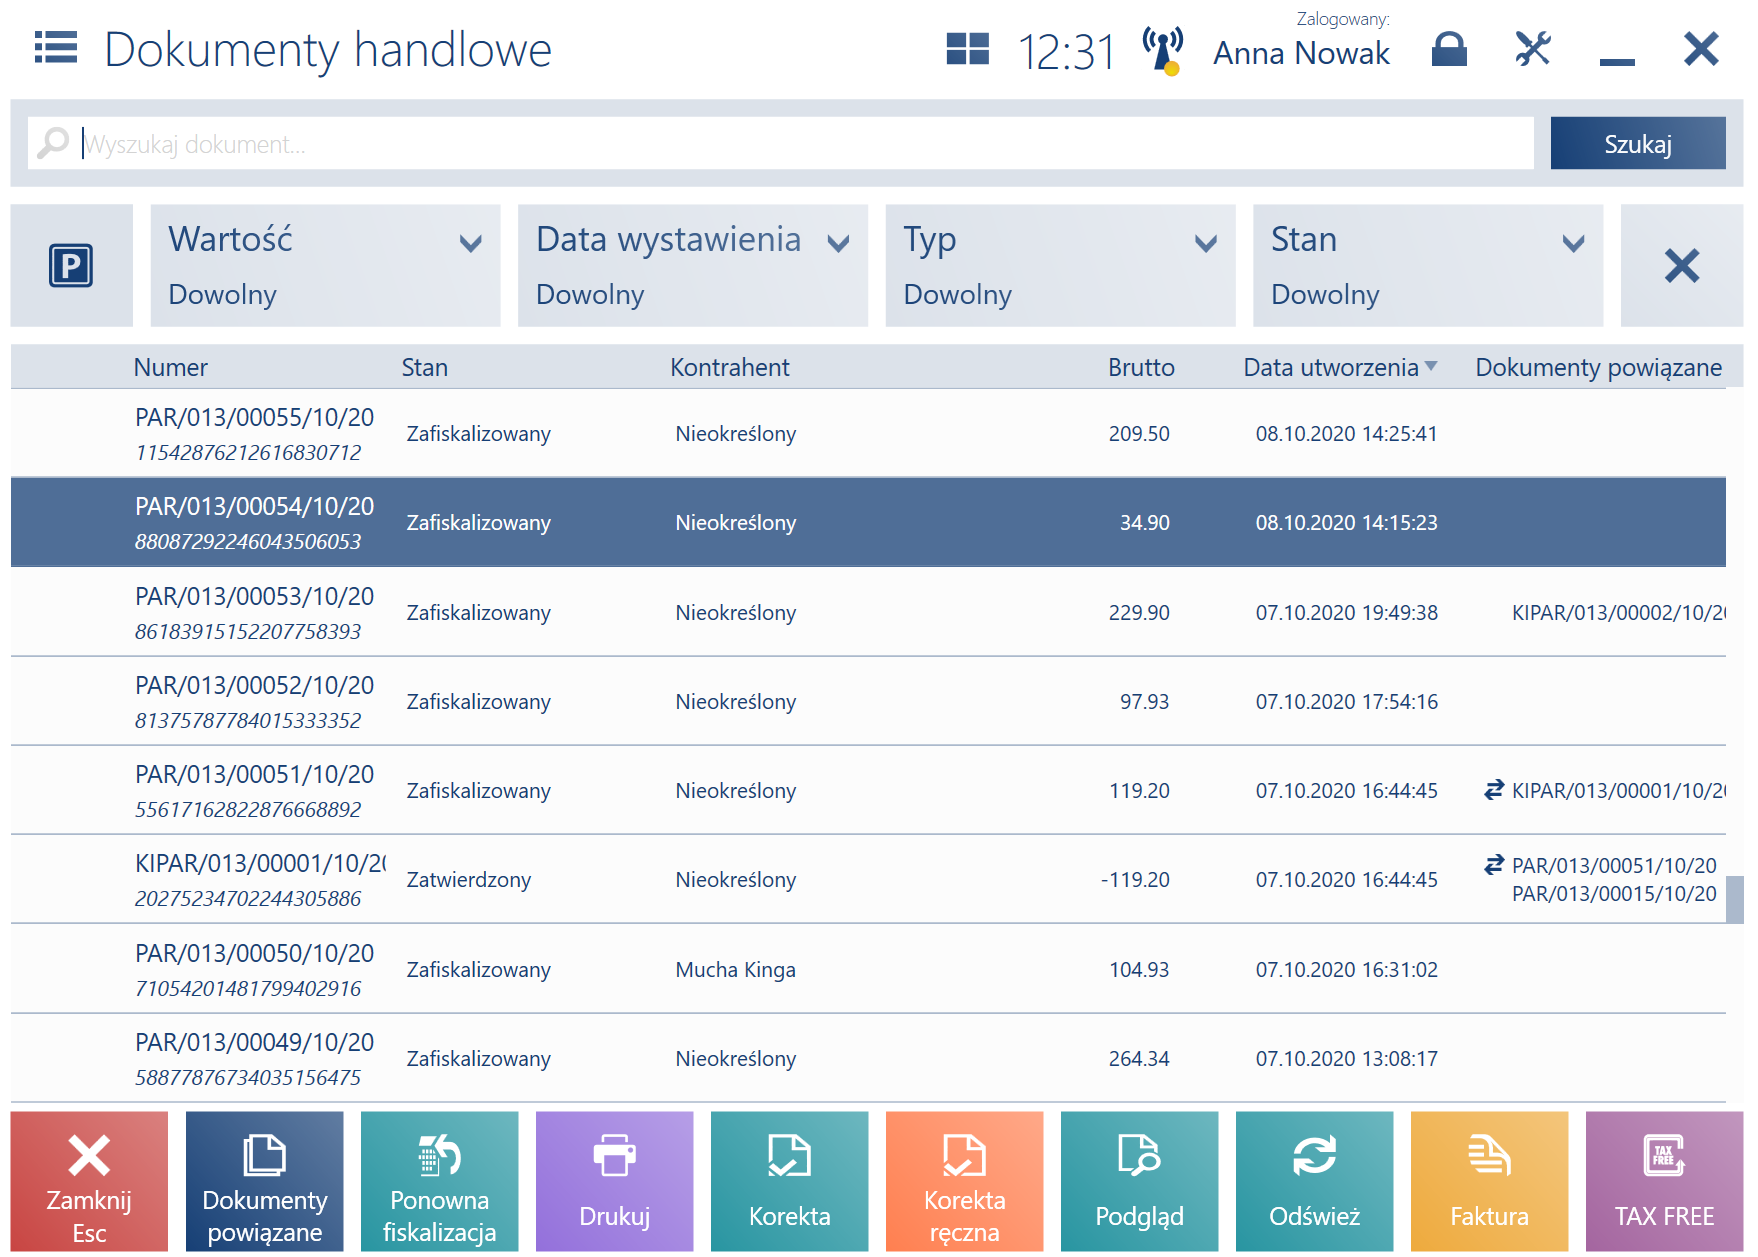Check the connection status antenna icon
1758x1257 pixels.
pyautogui.click(x=1163, y=51)
